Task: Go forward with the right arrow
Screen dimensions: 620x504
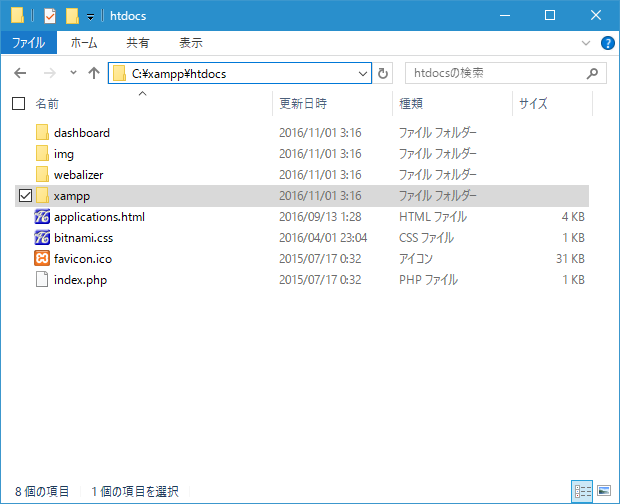Action: pos(49,73)
